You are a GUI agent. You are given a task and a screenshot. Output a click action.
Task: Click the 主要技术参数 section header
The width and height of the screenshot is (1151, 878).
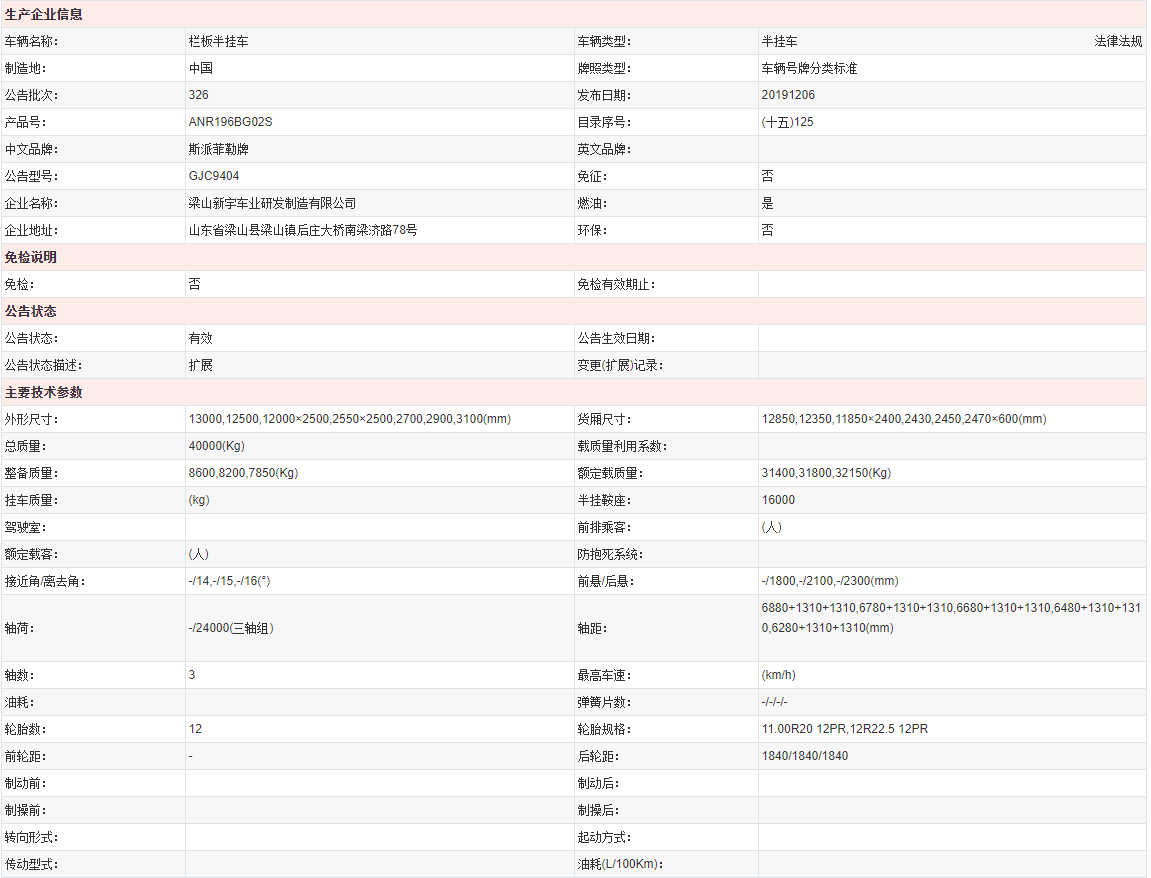[x=44, y=393]
